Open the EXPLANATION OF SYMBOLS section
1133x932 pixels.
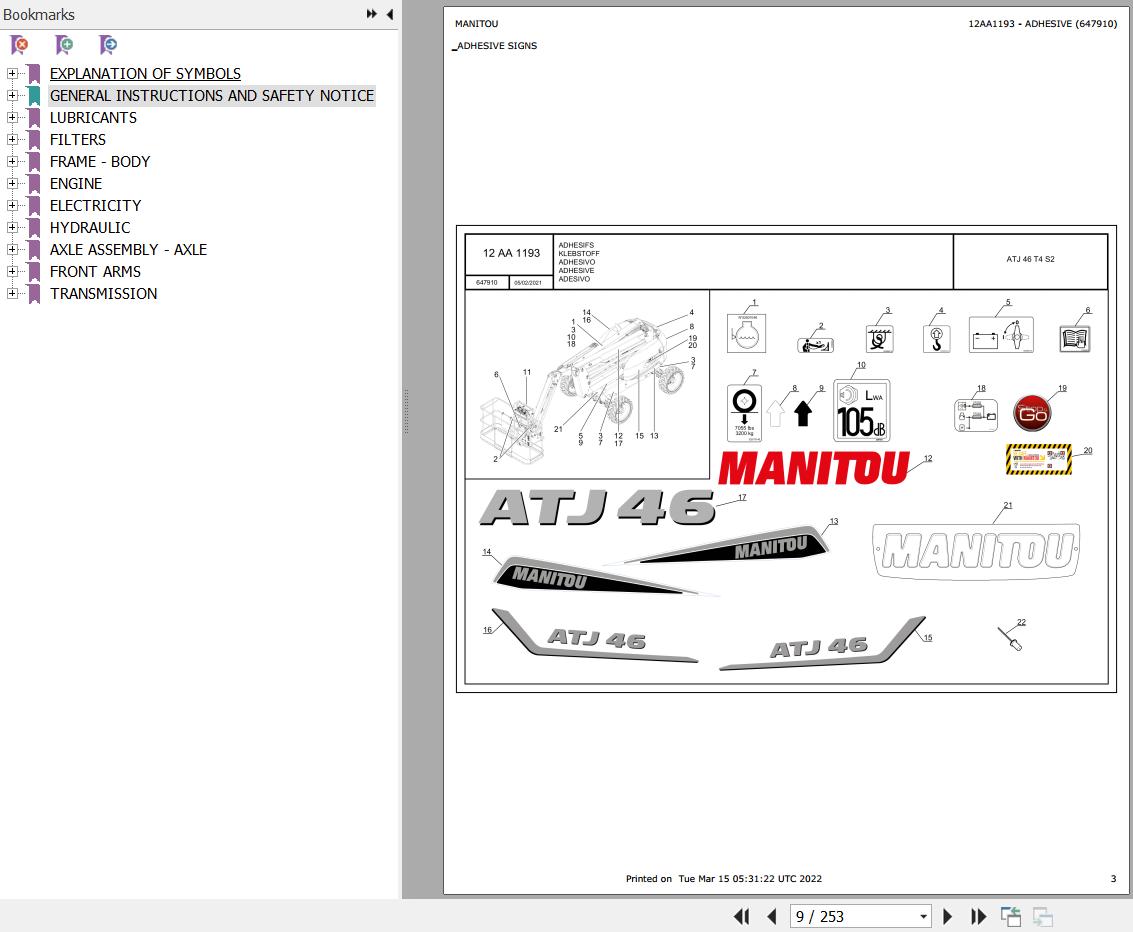tap(145, 73)
